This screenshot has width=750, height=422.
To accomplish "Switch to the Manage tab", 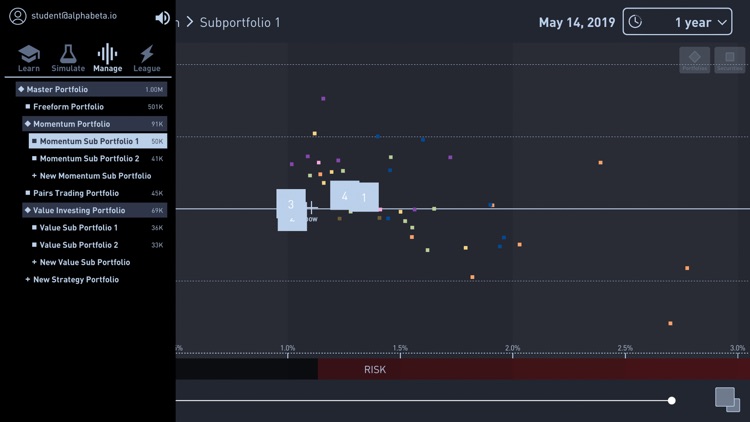I will pos(108,58).
